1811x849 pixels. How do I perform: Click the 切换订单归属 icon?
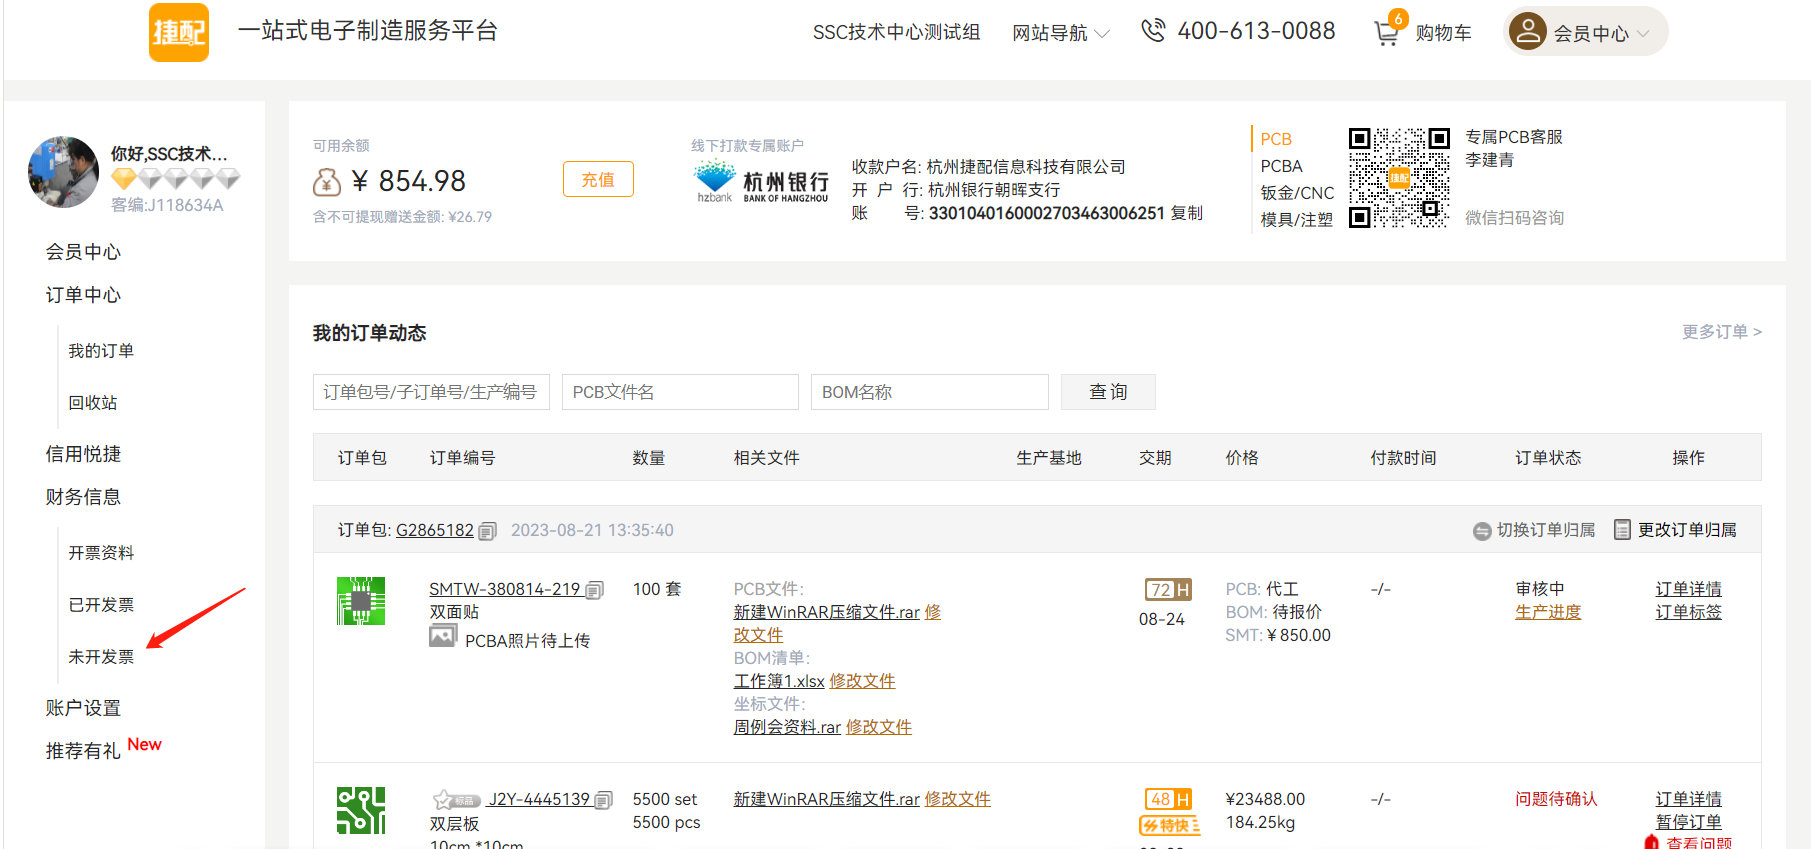(x=1482, y=531)
